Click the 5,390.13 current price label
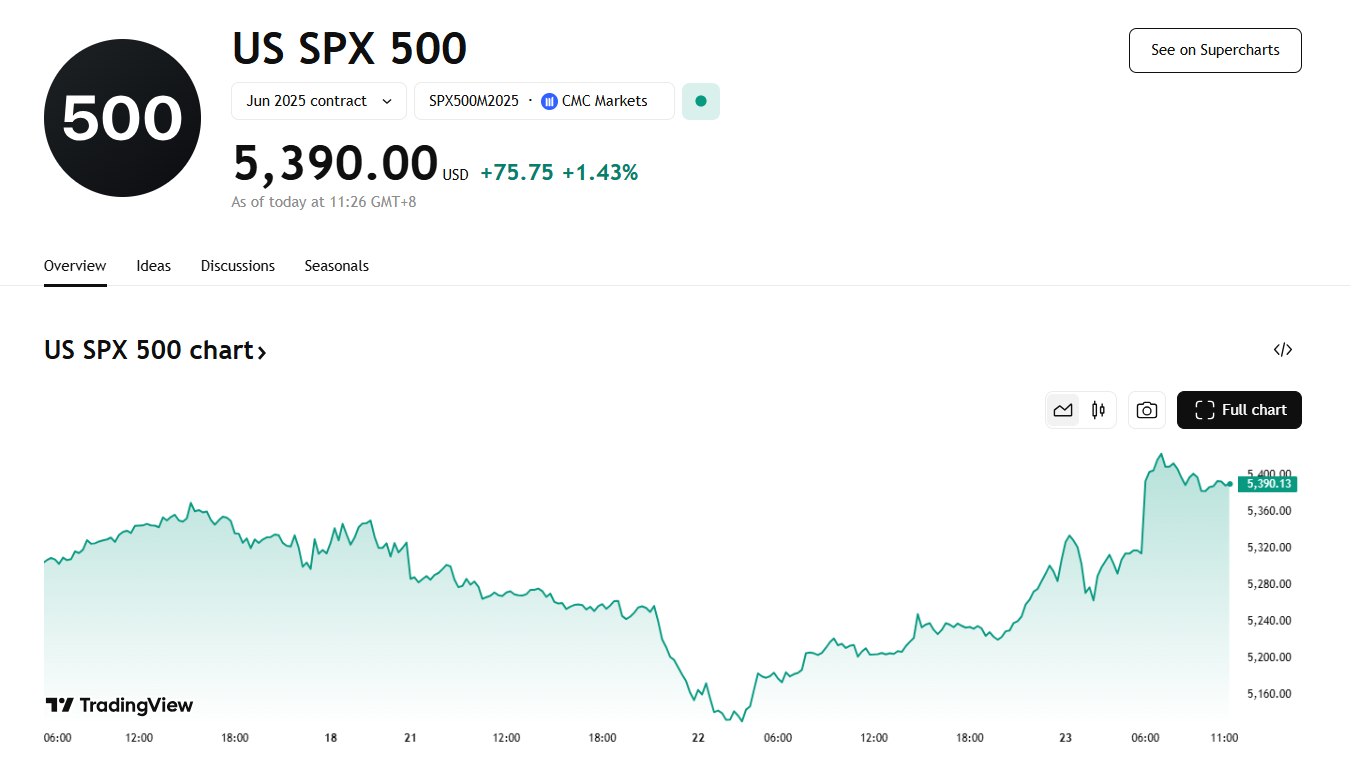This screenshot has width=1350, height=770. coord(1265,484)
